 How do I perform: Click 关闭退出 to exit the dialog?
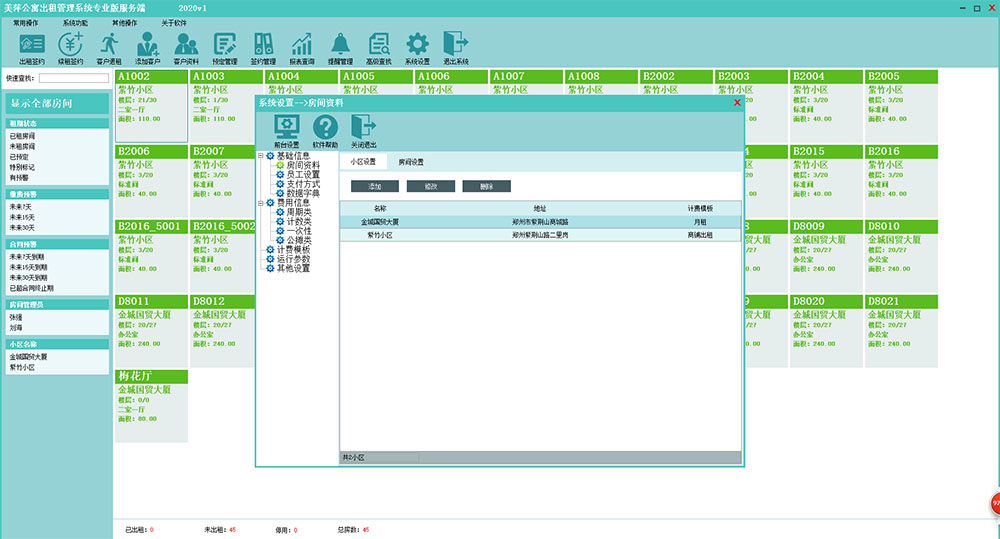[x=364, y=130]
